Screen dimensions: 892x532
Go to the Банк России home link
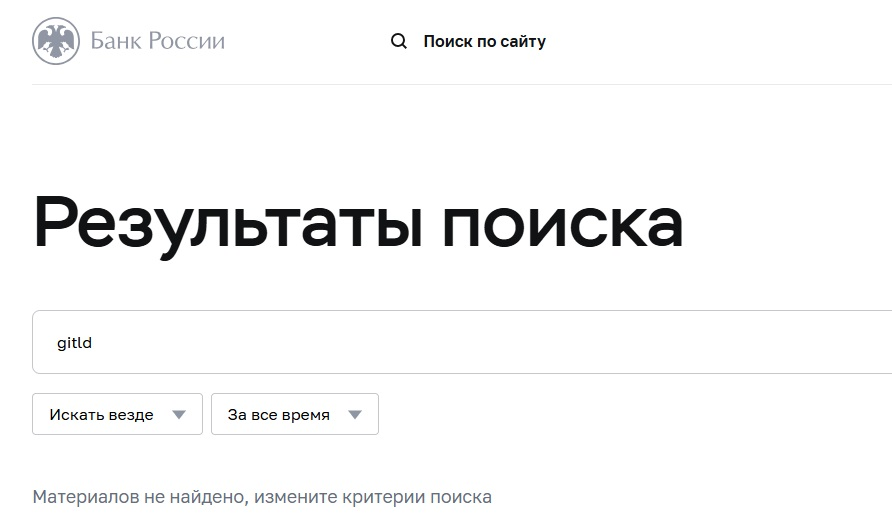point(128,41)
